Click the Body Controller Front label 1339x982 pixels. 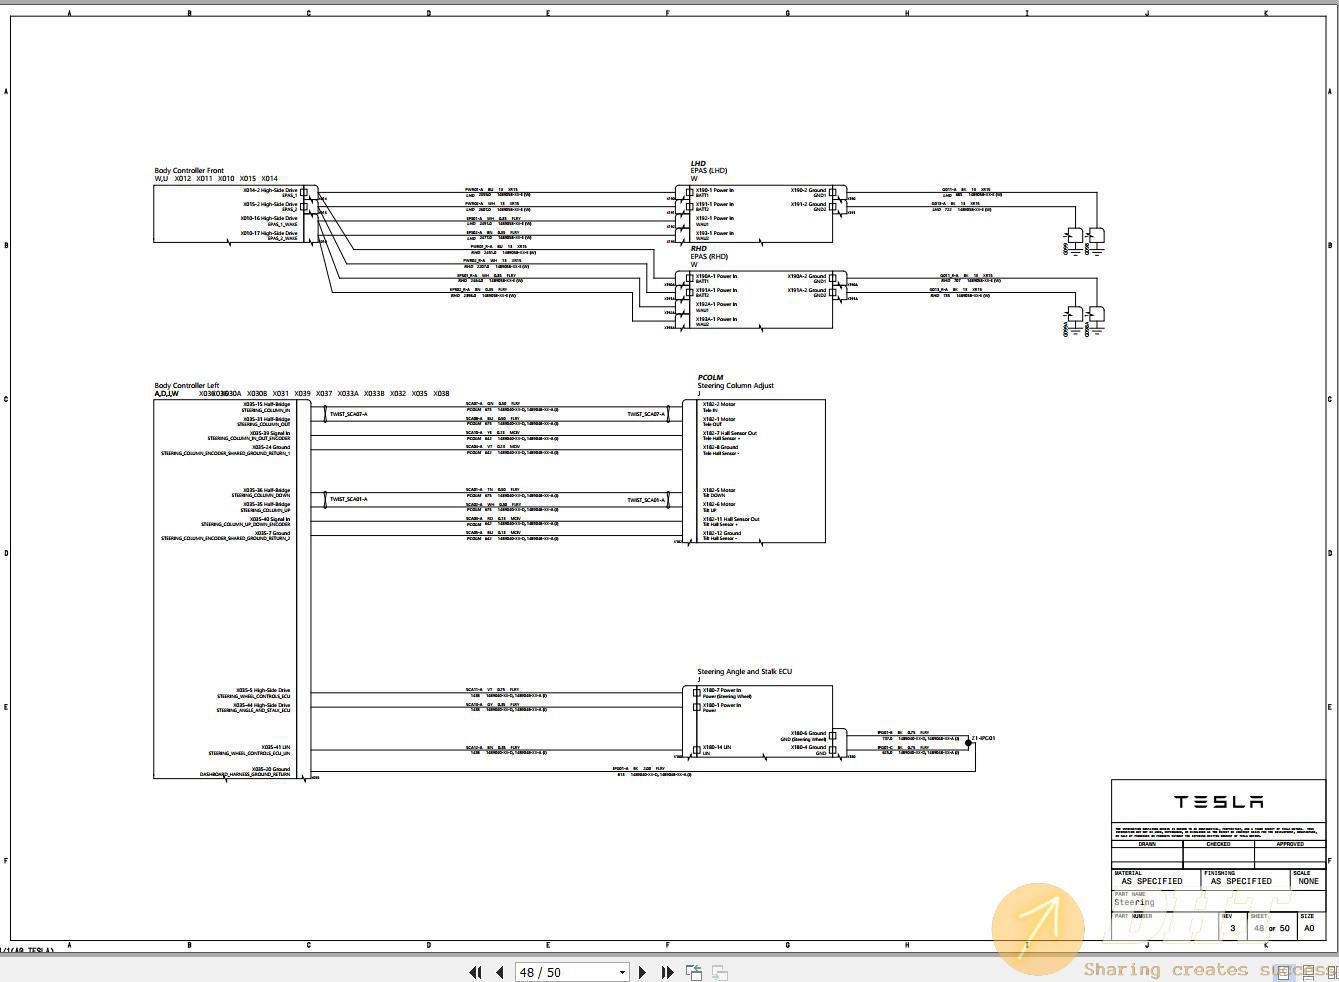point(189,171)
